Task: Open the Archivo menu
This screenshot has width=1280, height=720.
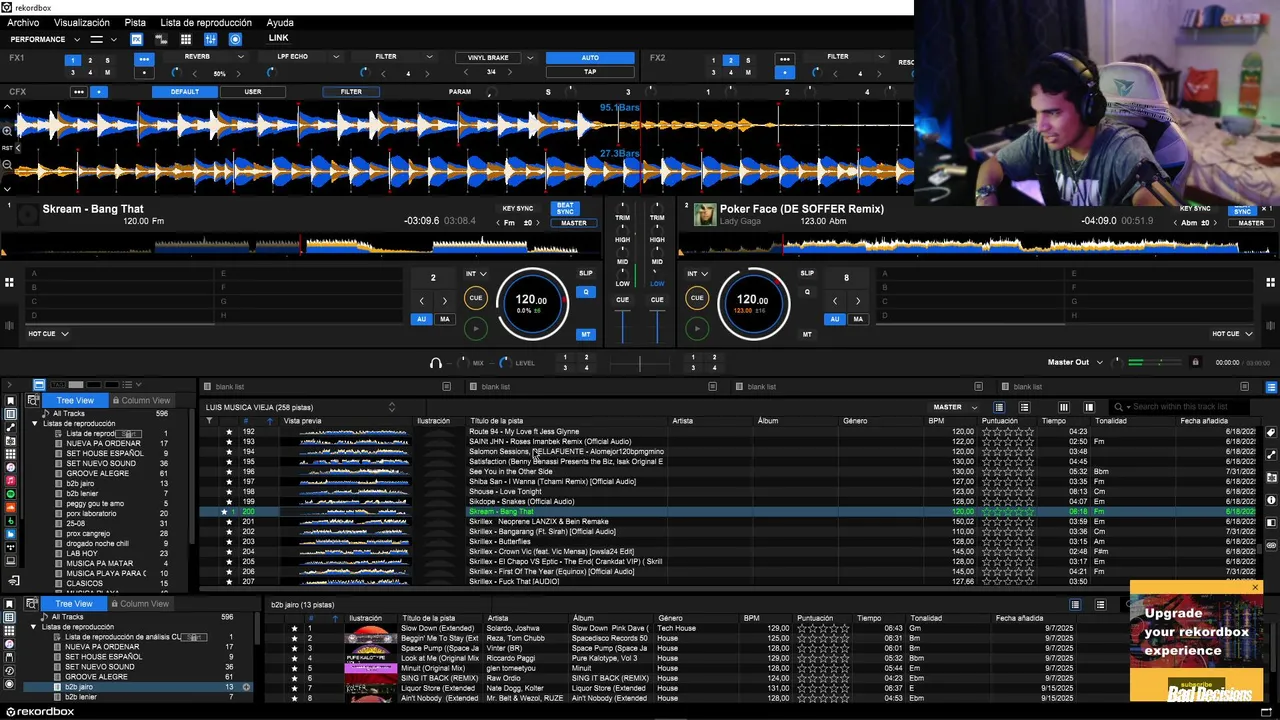Action: click(23, 22)
